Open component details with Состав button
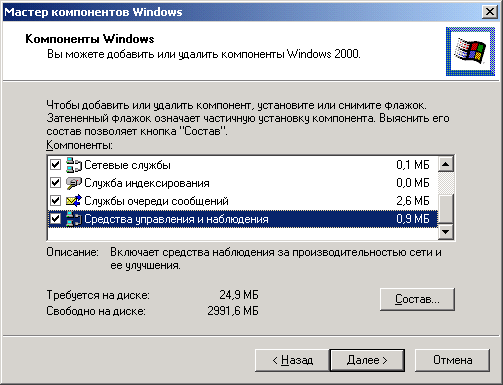This screenshot has height=385, width=503. coord(417,299)
